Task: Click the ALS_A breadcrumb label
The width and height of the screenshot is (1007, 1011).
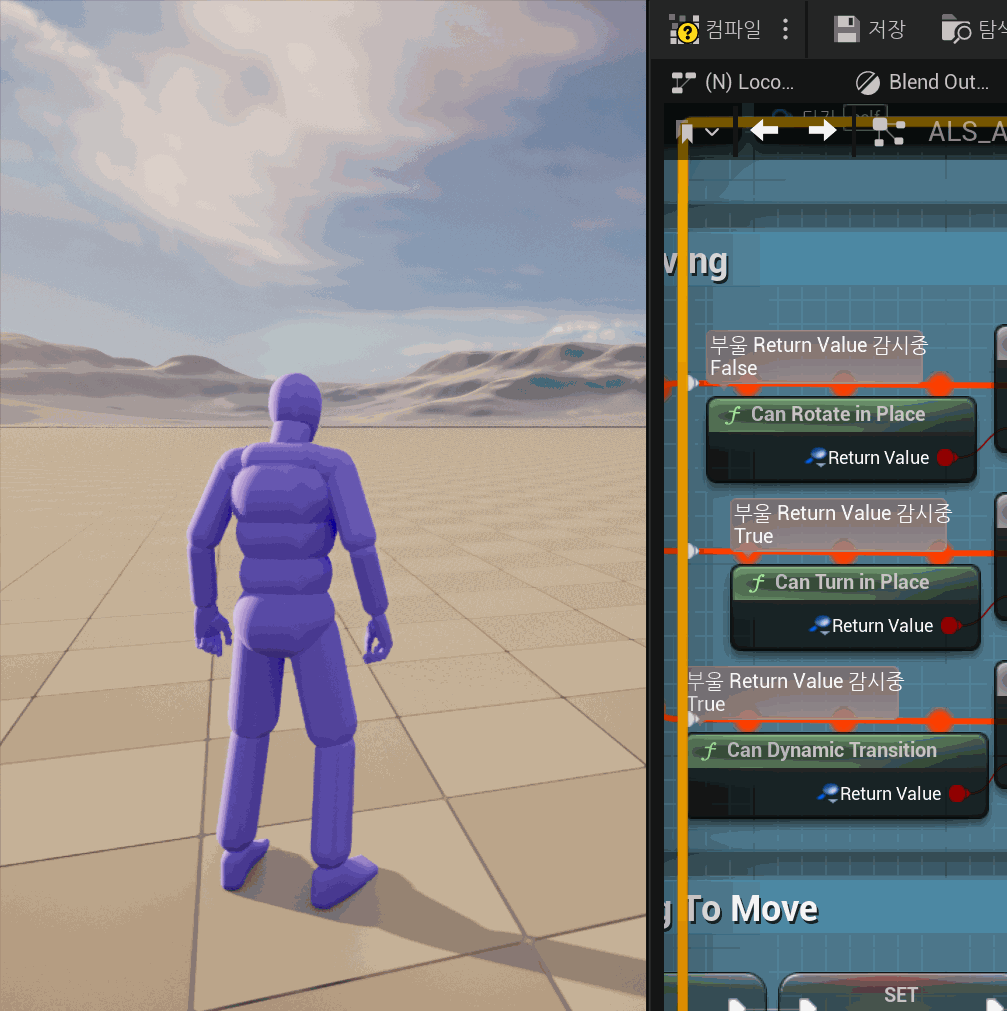Action: 967,132
